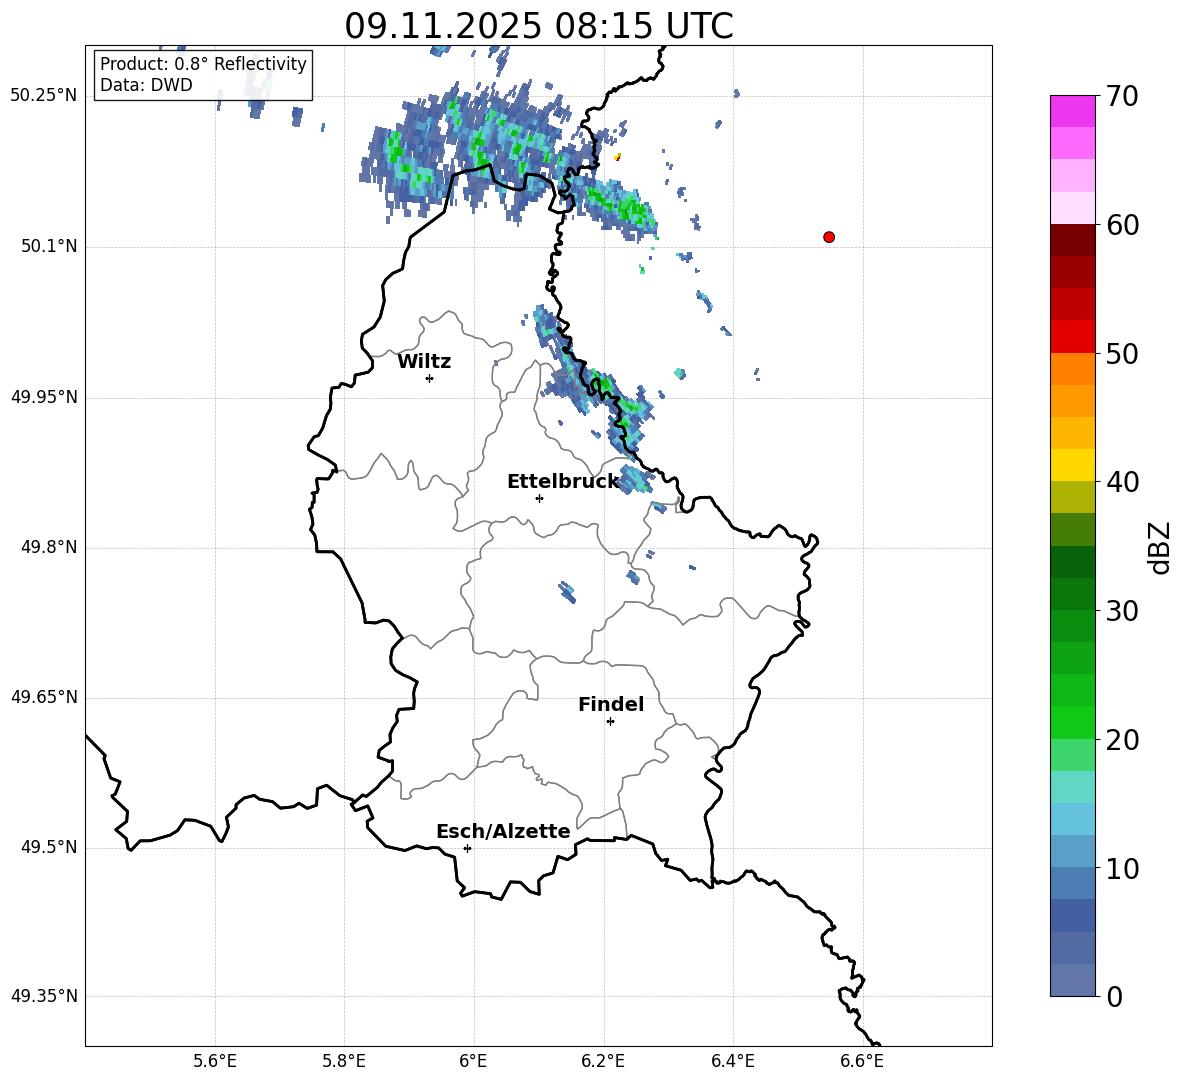Click the 49.65°N latitude label
Viewport: 1184px width, 1081px height.
[x=44, y=697]
